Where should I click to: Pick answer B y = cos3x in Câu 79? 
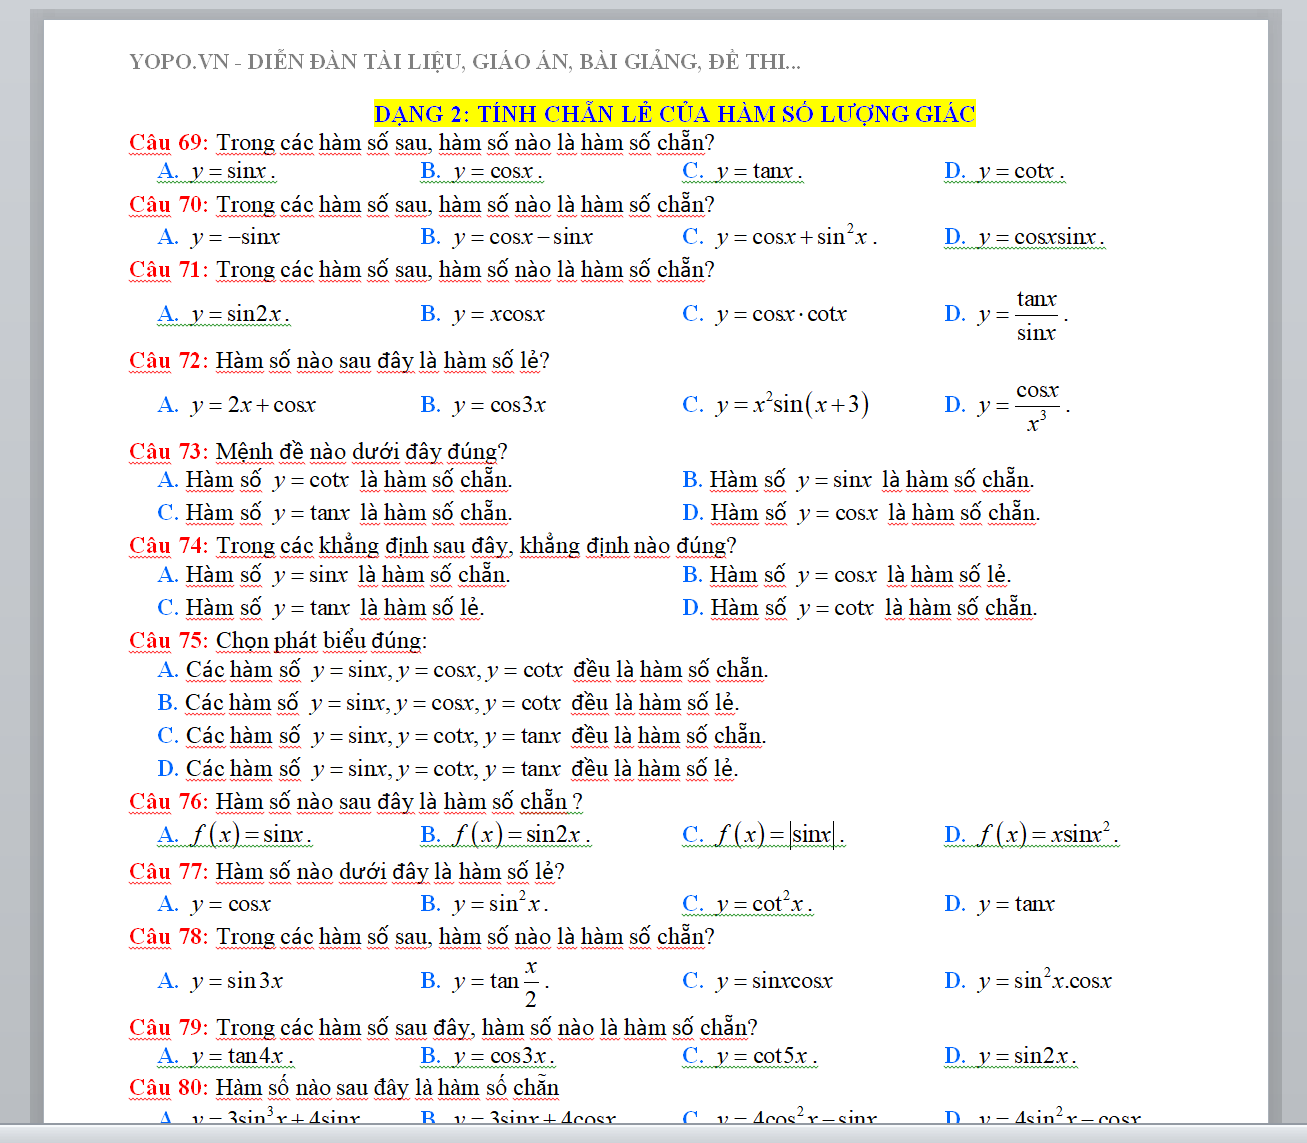(487, 1056)
